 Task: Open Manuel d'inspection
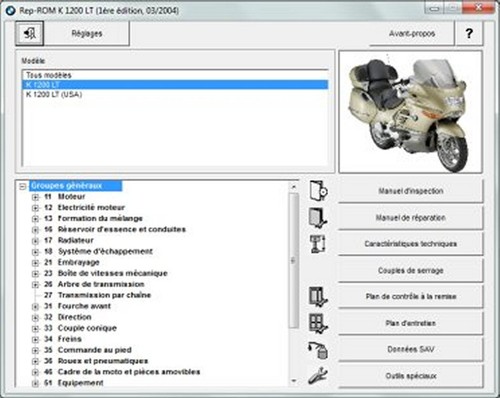[411, 191]
